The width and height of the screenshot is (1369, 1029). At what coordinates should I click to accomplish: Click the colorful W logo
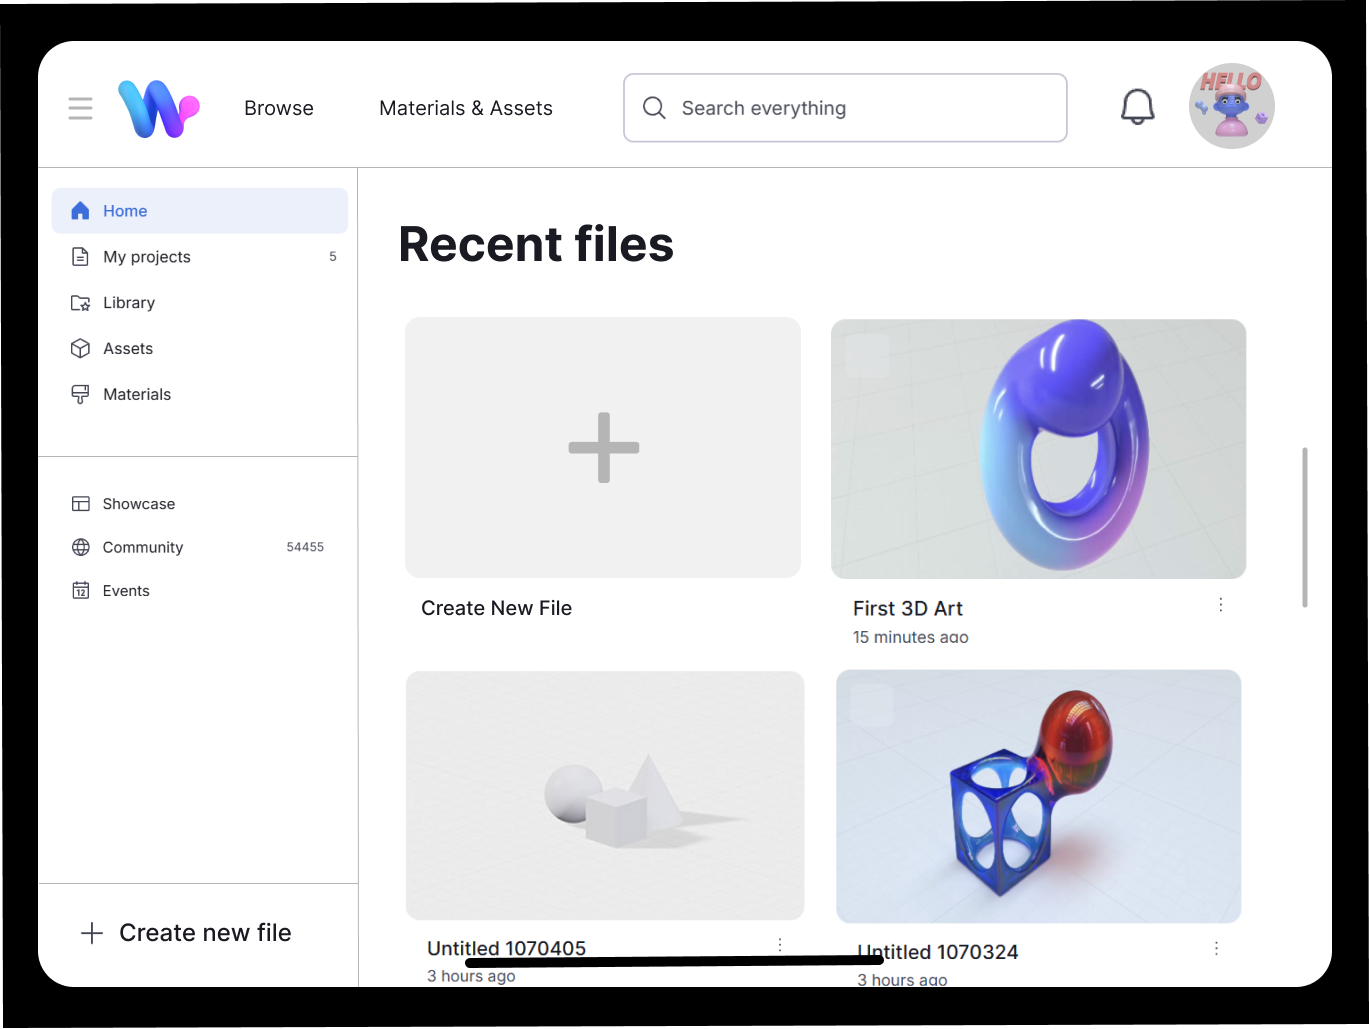click(x=158, y=108)
